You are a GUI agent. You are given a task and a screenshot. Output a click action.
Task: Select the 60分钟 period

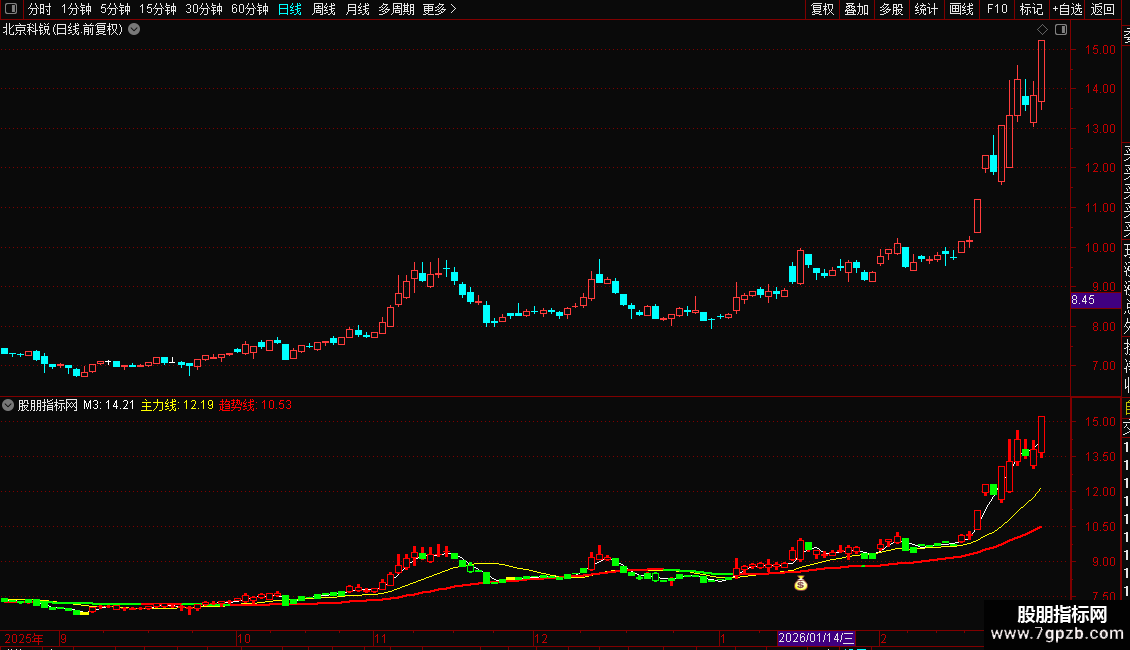coord(250,9)
